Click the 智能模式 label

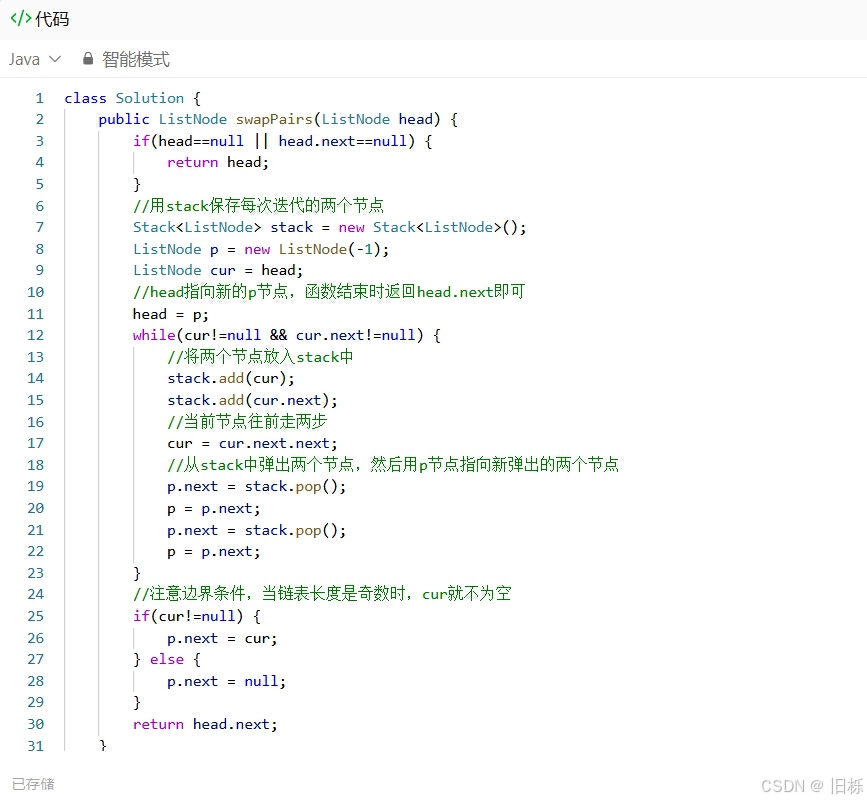coord(136,59)
